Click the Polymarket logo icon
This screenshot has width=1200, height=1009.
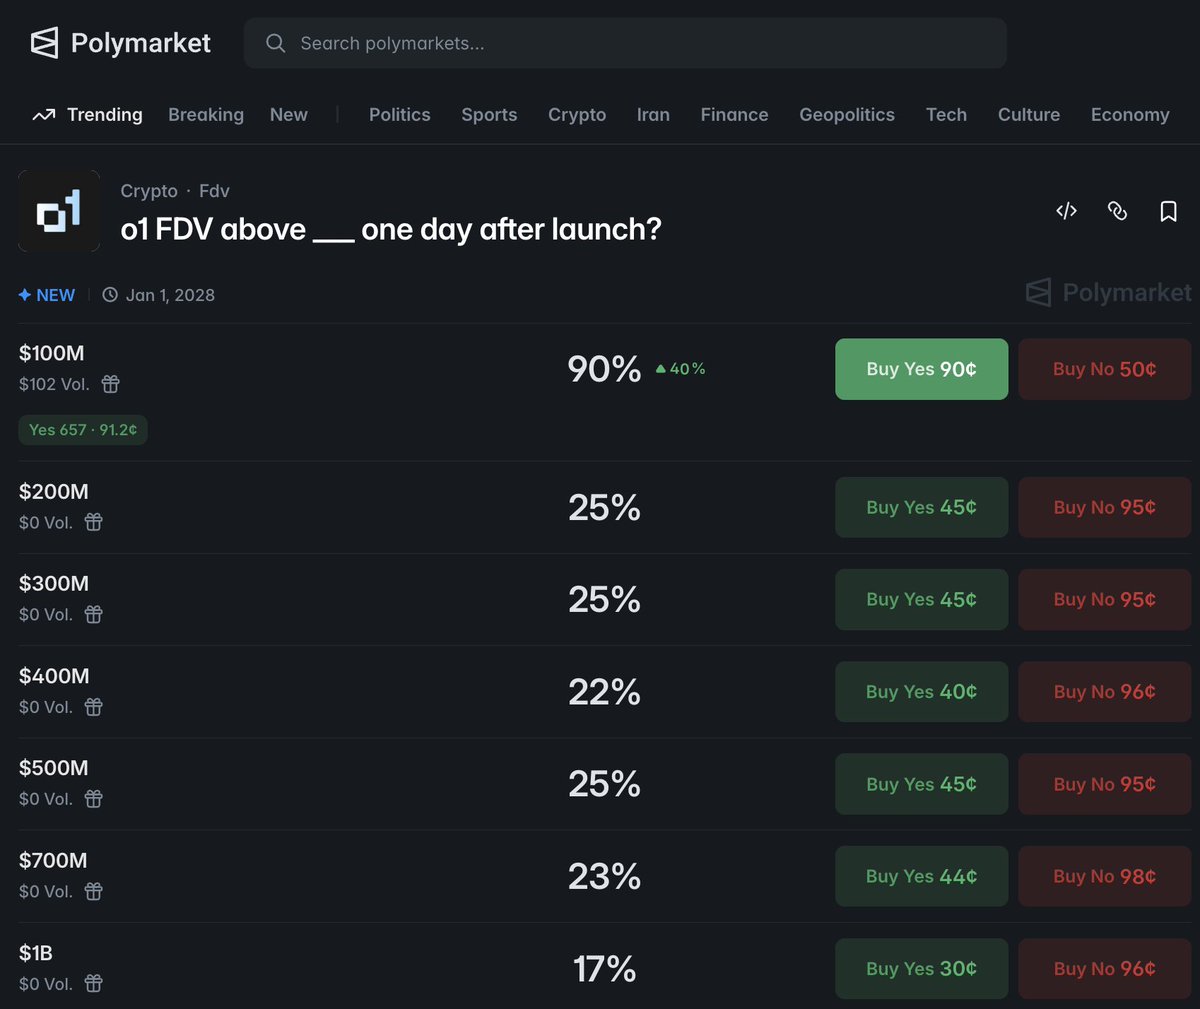point(44,43)
